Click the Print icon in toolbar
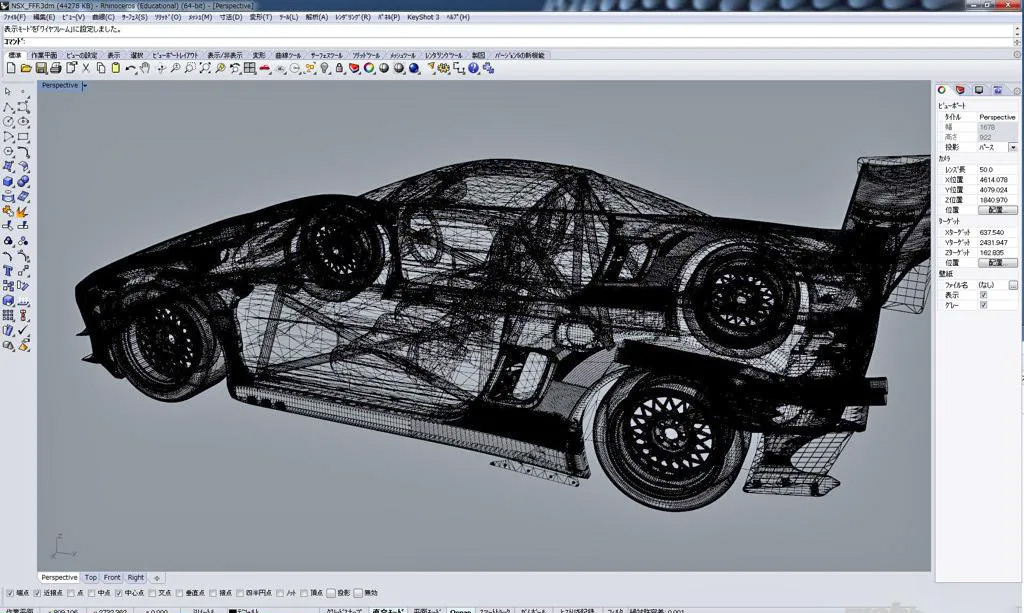 56,68
